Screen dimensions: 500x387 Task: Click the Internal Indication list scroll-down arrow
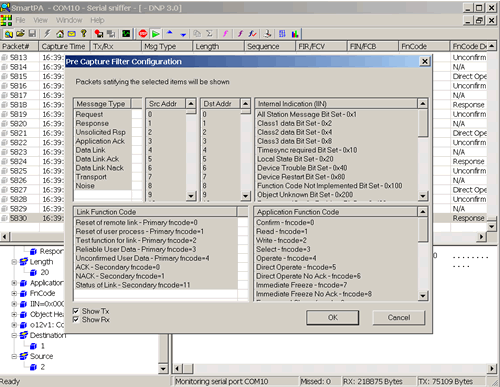423,196
